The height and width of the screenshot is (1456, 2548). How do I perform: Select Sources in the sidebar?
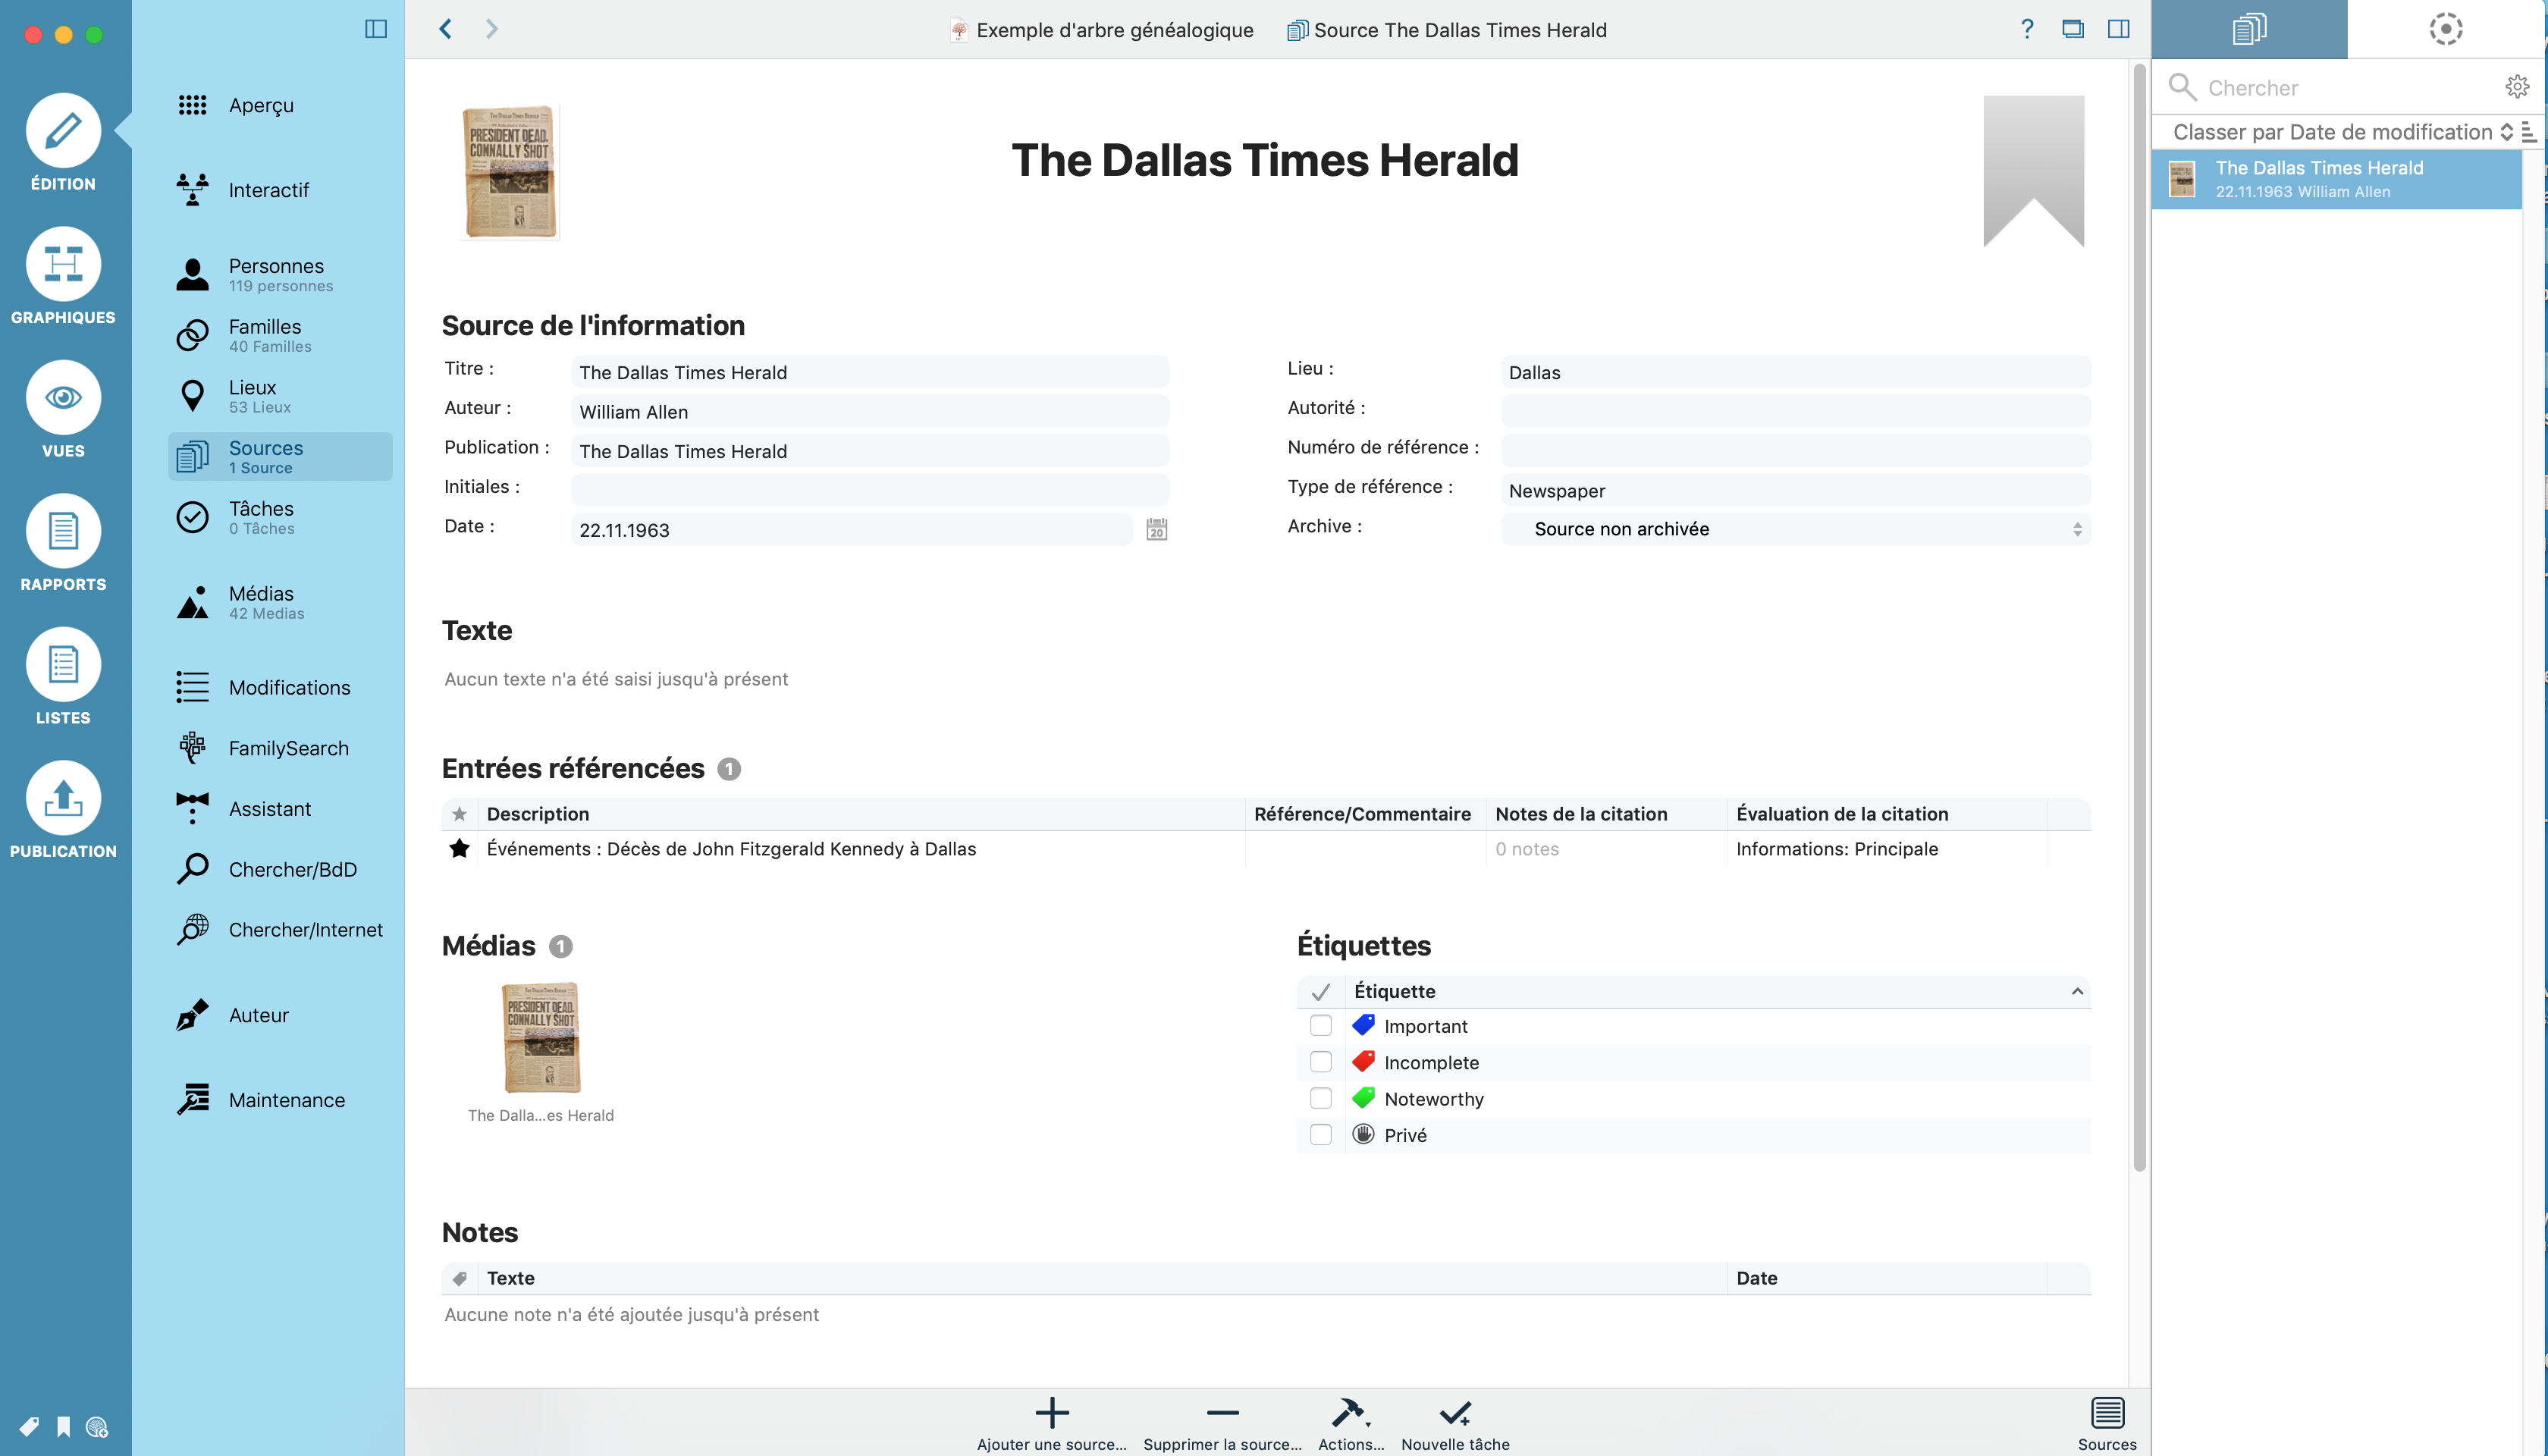pyautogui.click(x=280, y=456)
